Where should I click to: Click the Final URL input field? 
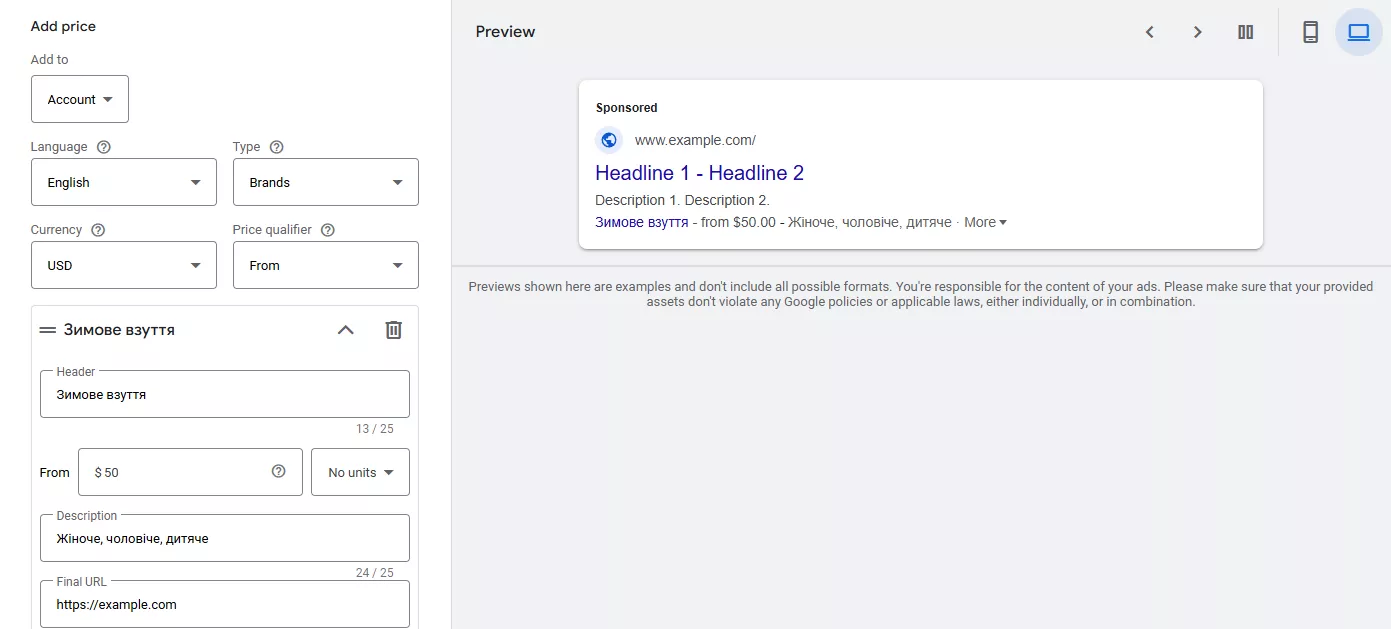coord(225,604)
